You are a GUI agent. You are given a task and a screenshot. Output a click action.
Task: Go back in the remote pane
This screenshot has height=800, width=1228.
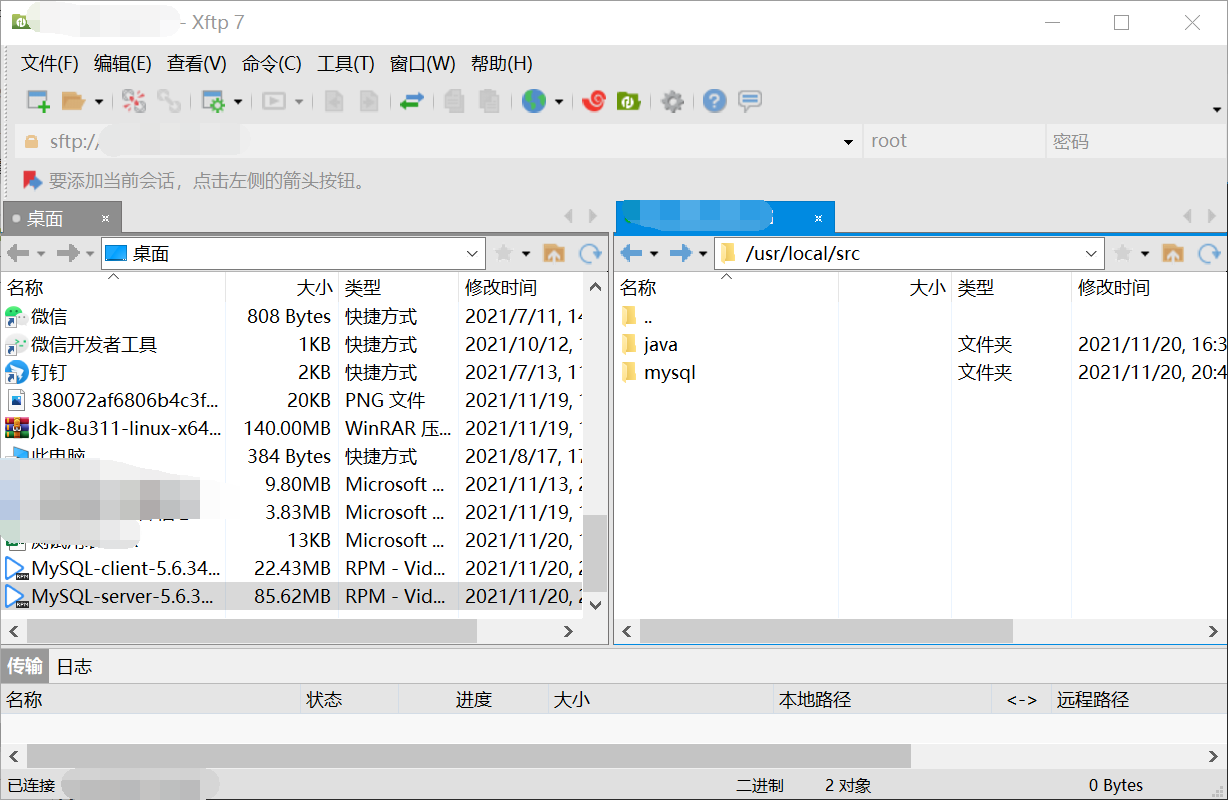pyautogui.click(x=631, y=253)
